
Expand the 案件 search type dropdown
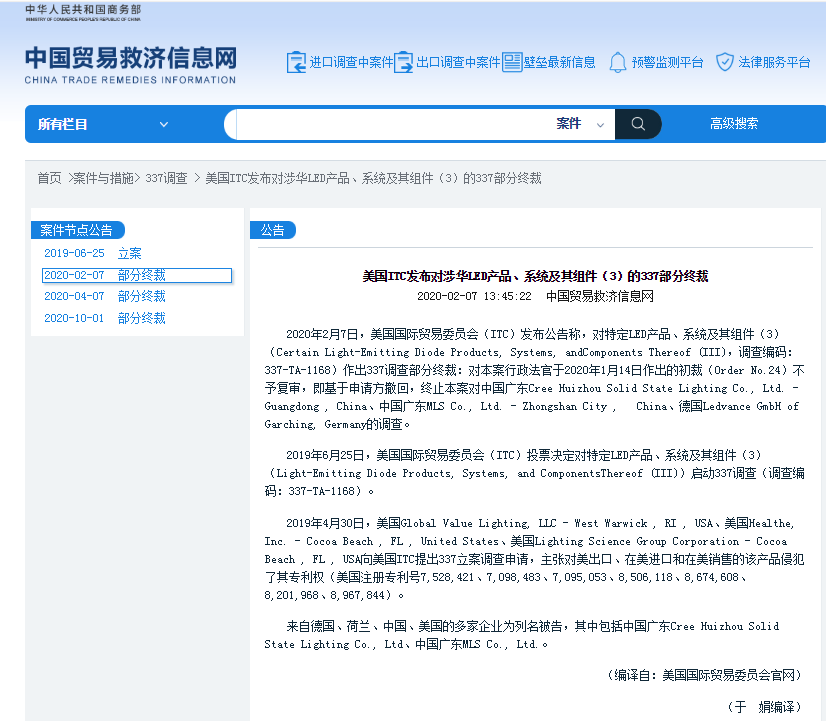pyautogui.click(x=580, y=124)
